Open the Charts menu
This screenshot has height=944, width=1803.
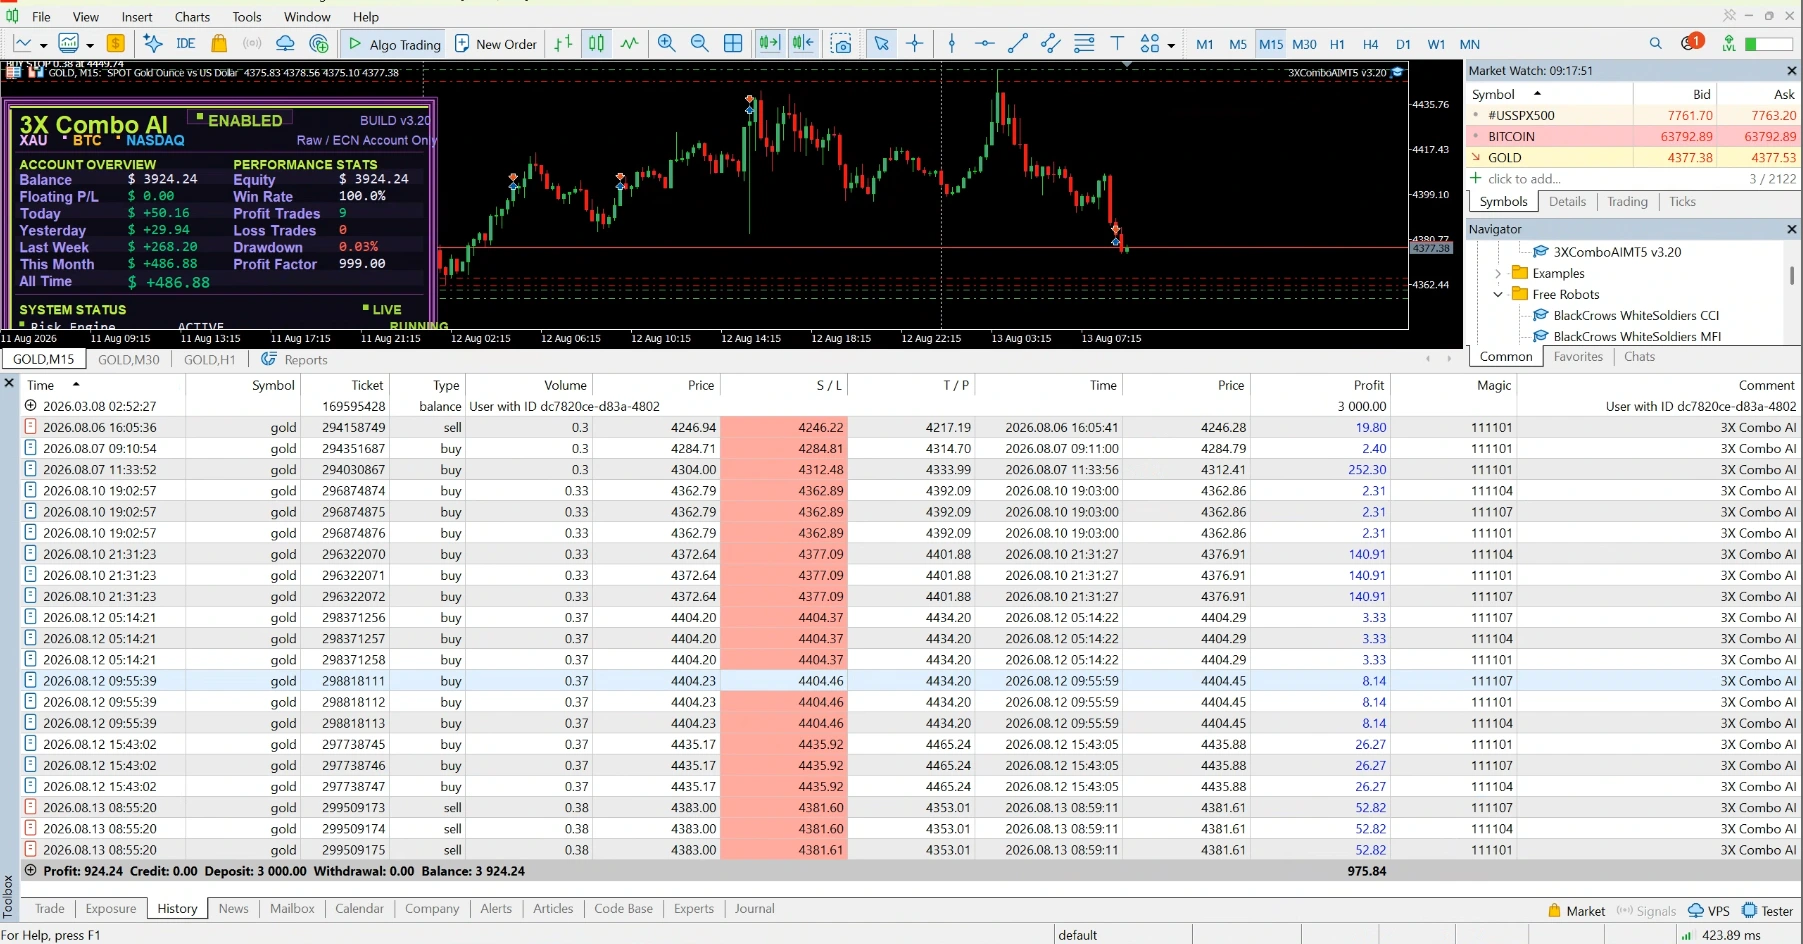tap(192, 17)
